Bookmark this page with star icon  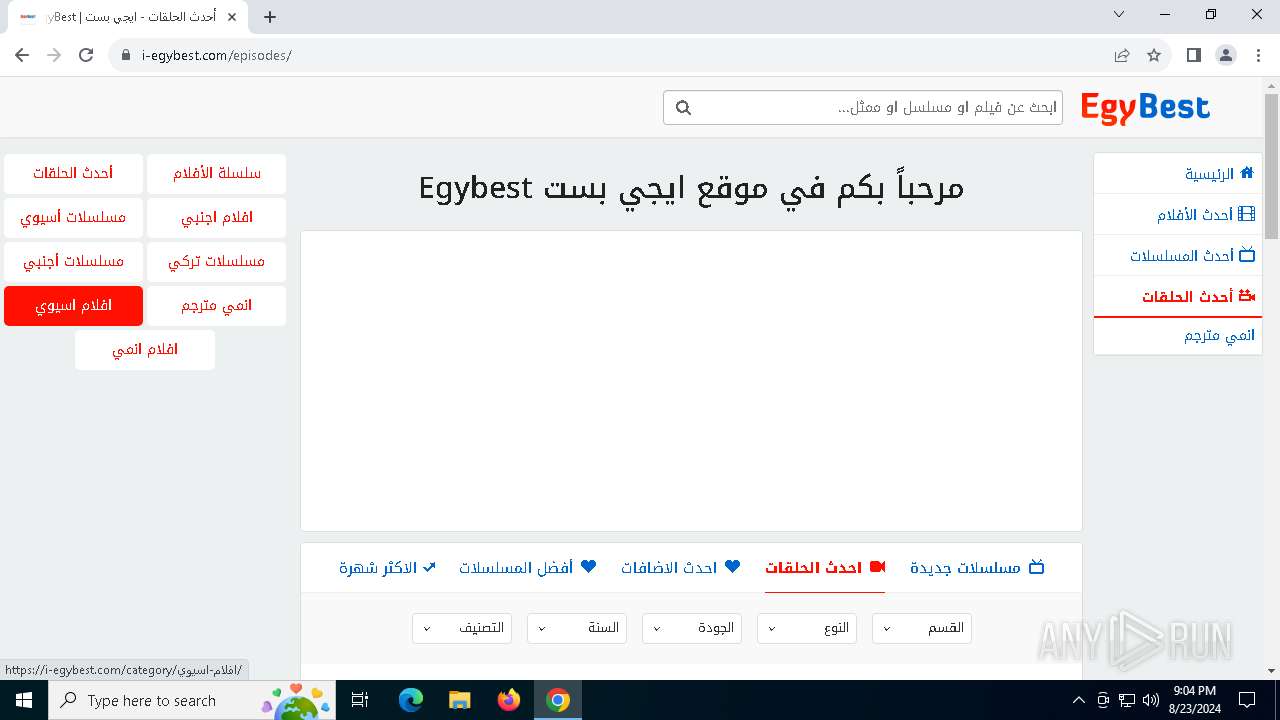pyautogui.click(x=1154, y=55)
